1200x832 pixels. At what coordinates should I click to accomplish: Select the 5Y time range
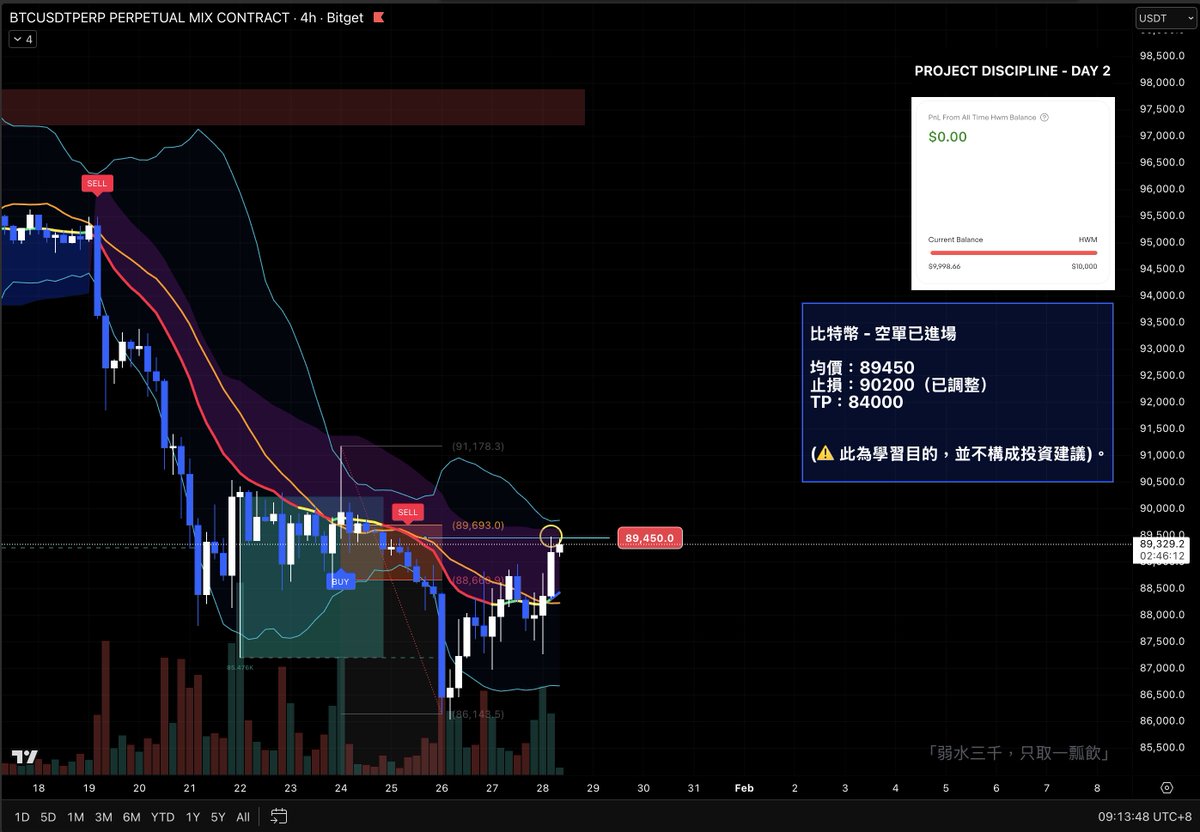(217, 817)
